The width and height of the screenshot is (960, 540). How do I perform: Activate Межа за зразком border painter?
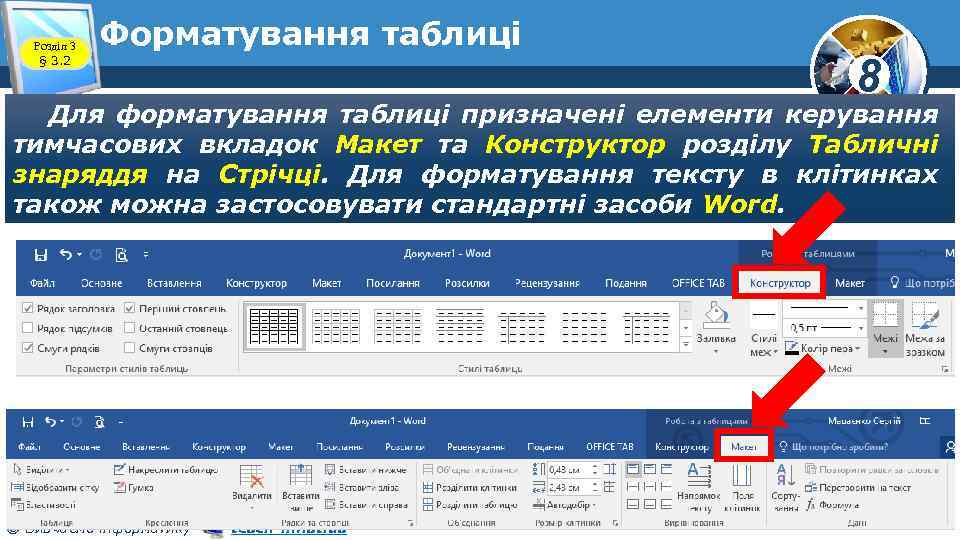tap(925, 329)
